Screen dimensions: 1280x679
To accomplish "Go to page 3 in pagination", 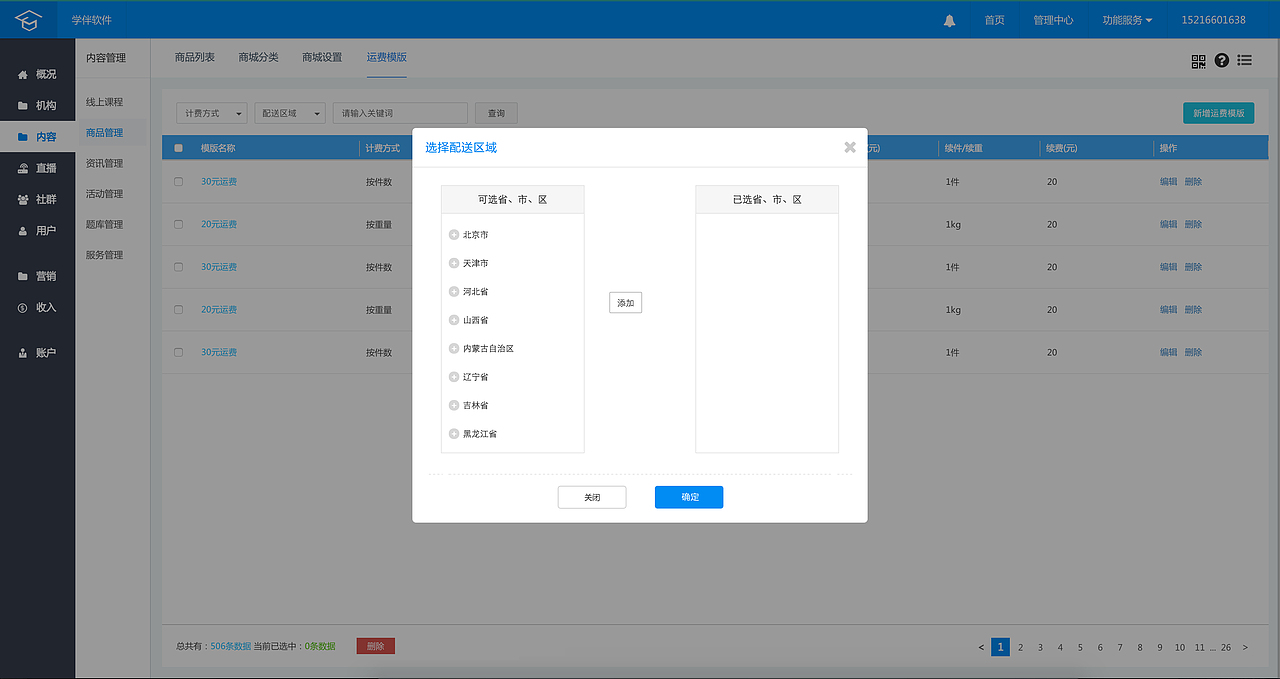I will (x=1040, y=647).
